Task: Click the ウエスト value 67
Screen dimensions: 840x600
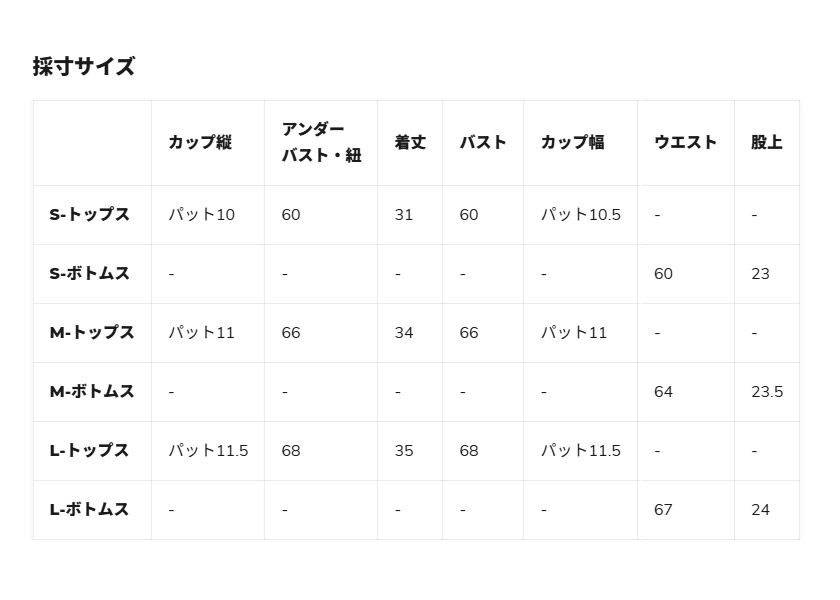Action: (x=663, y=510)
